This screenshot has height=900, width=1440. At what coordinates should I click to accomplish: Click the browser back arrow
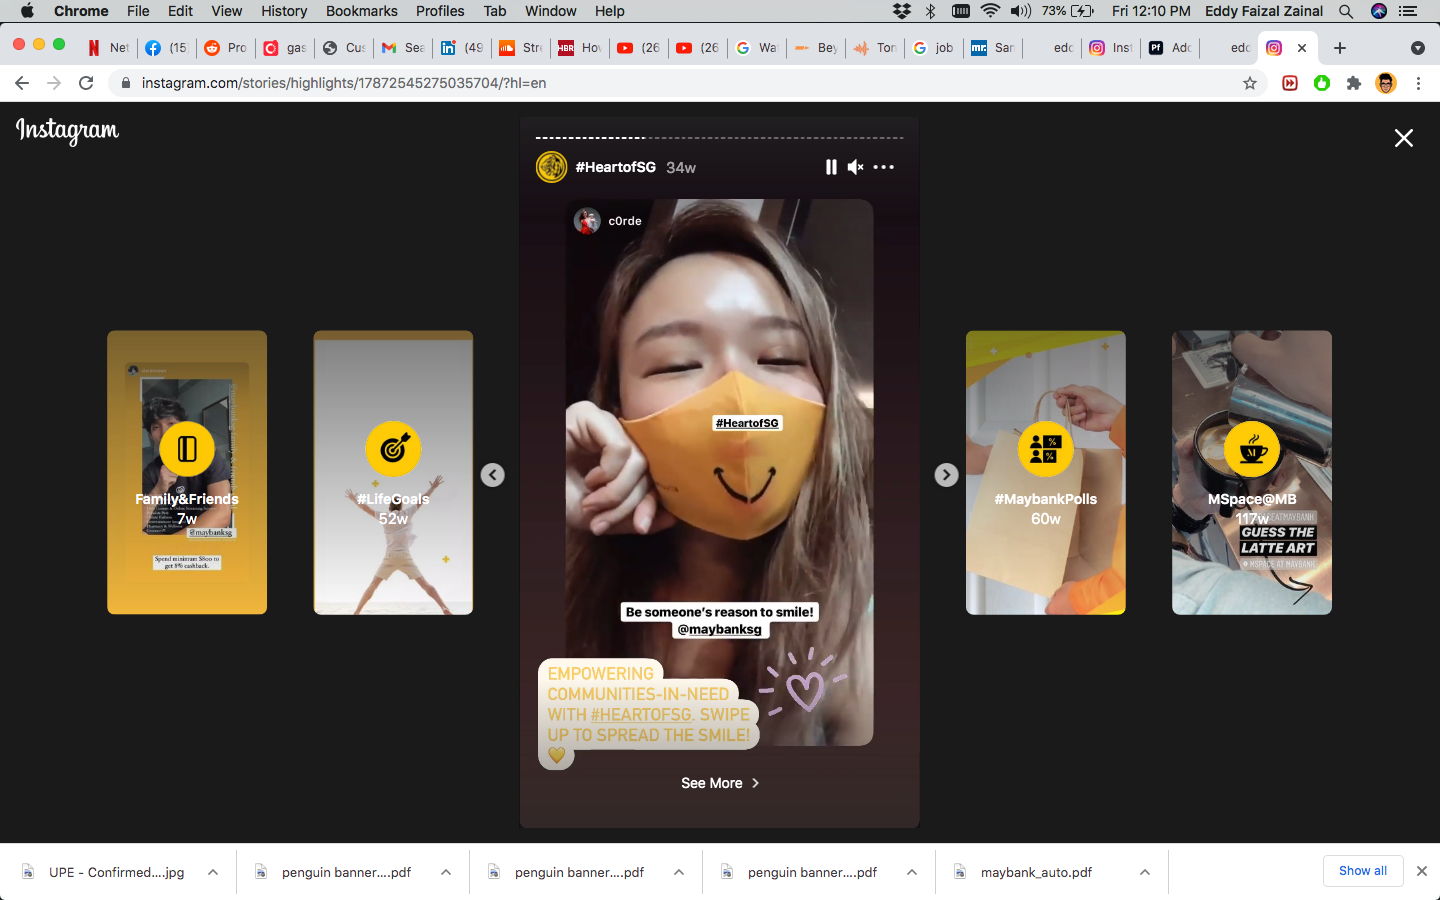(22, 83)
